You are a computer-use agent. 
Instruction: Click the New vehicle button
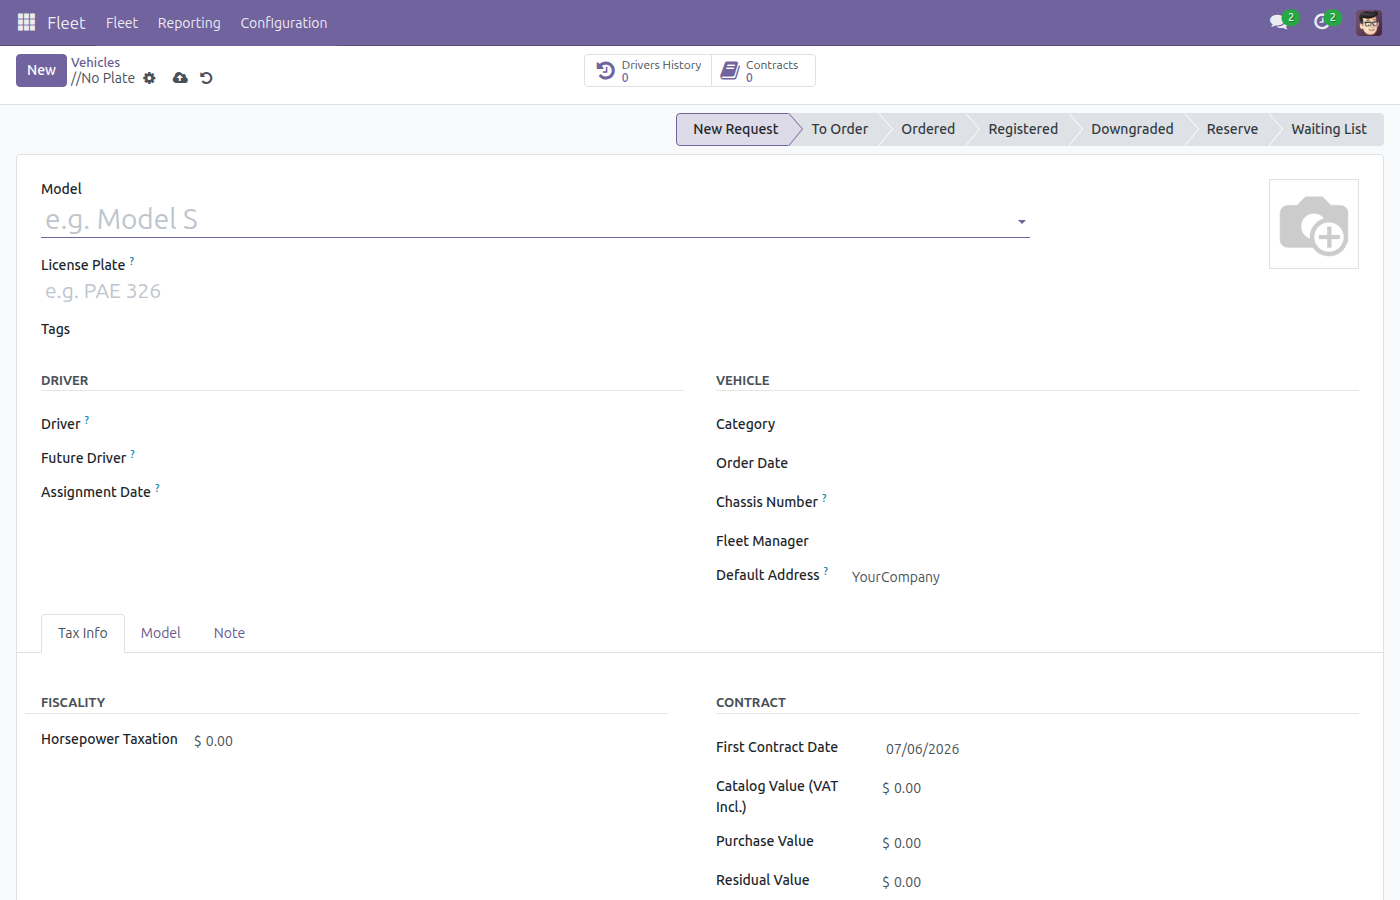point(41,70)
